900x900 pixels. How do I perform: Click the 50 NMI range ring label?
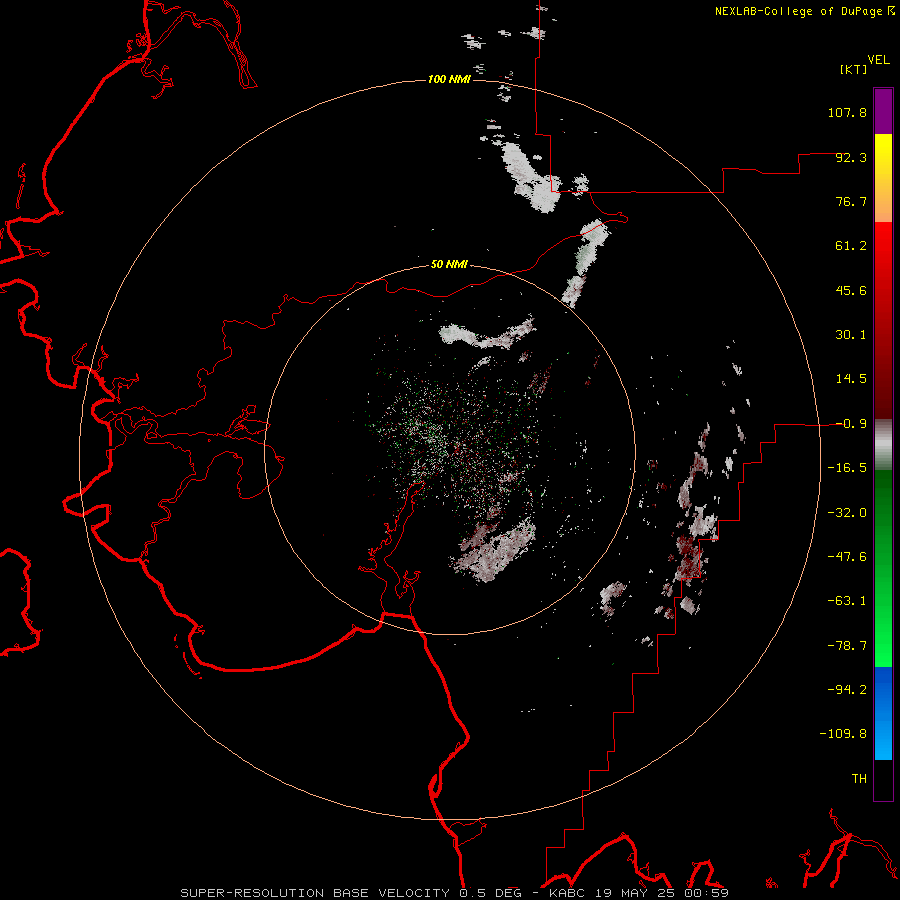(449, 265)
